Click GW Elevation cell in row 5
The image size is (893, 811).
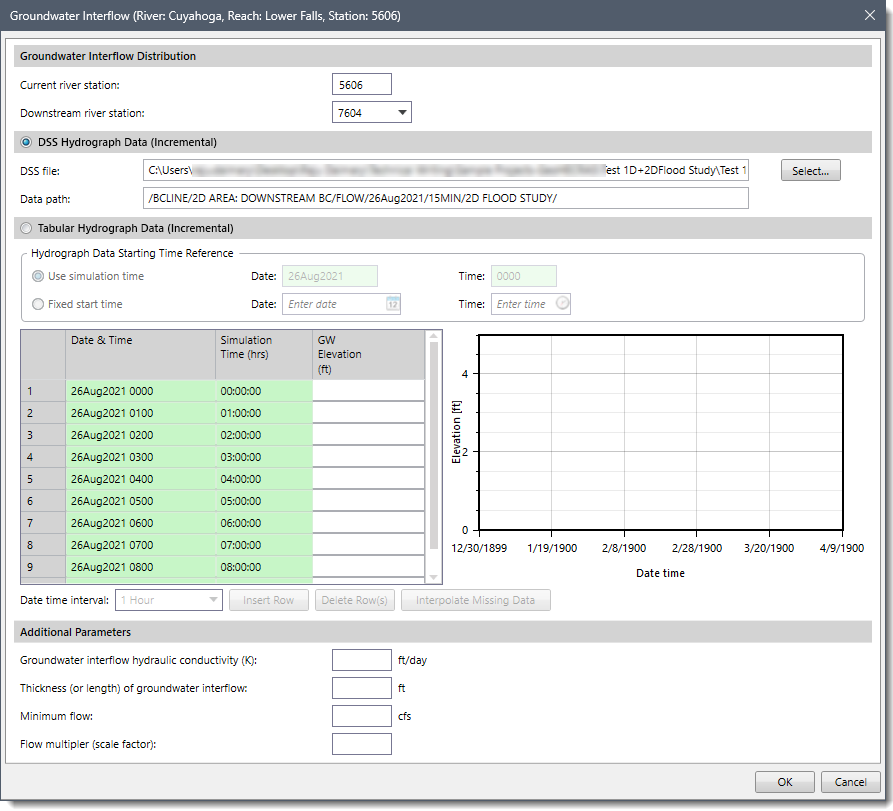(x=368, y=479)
